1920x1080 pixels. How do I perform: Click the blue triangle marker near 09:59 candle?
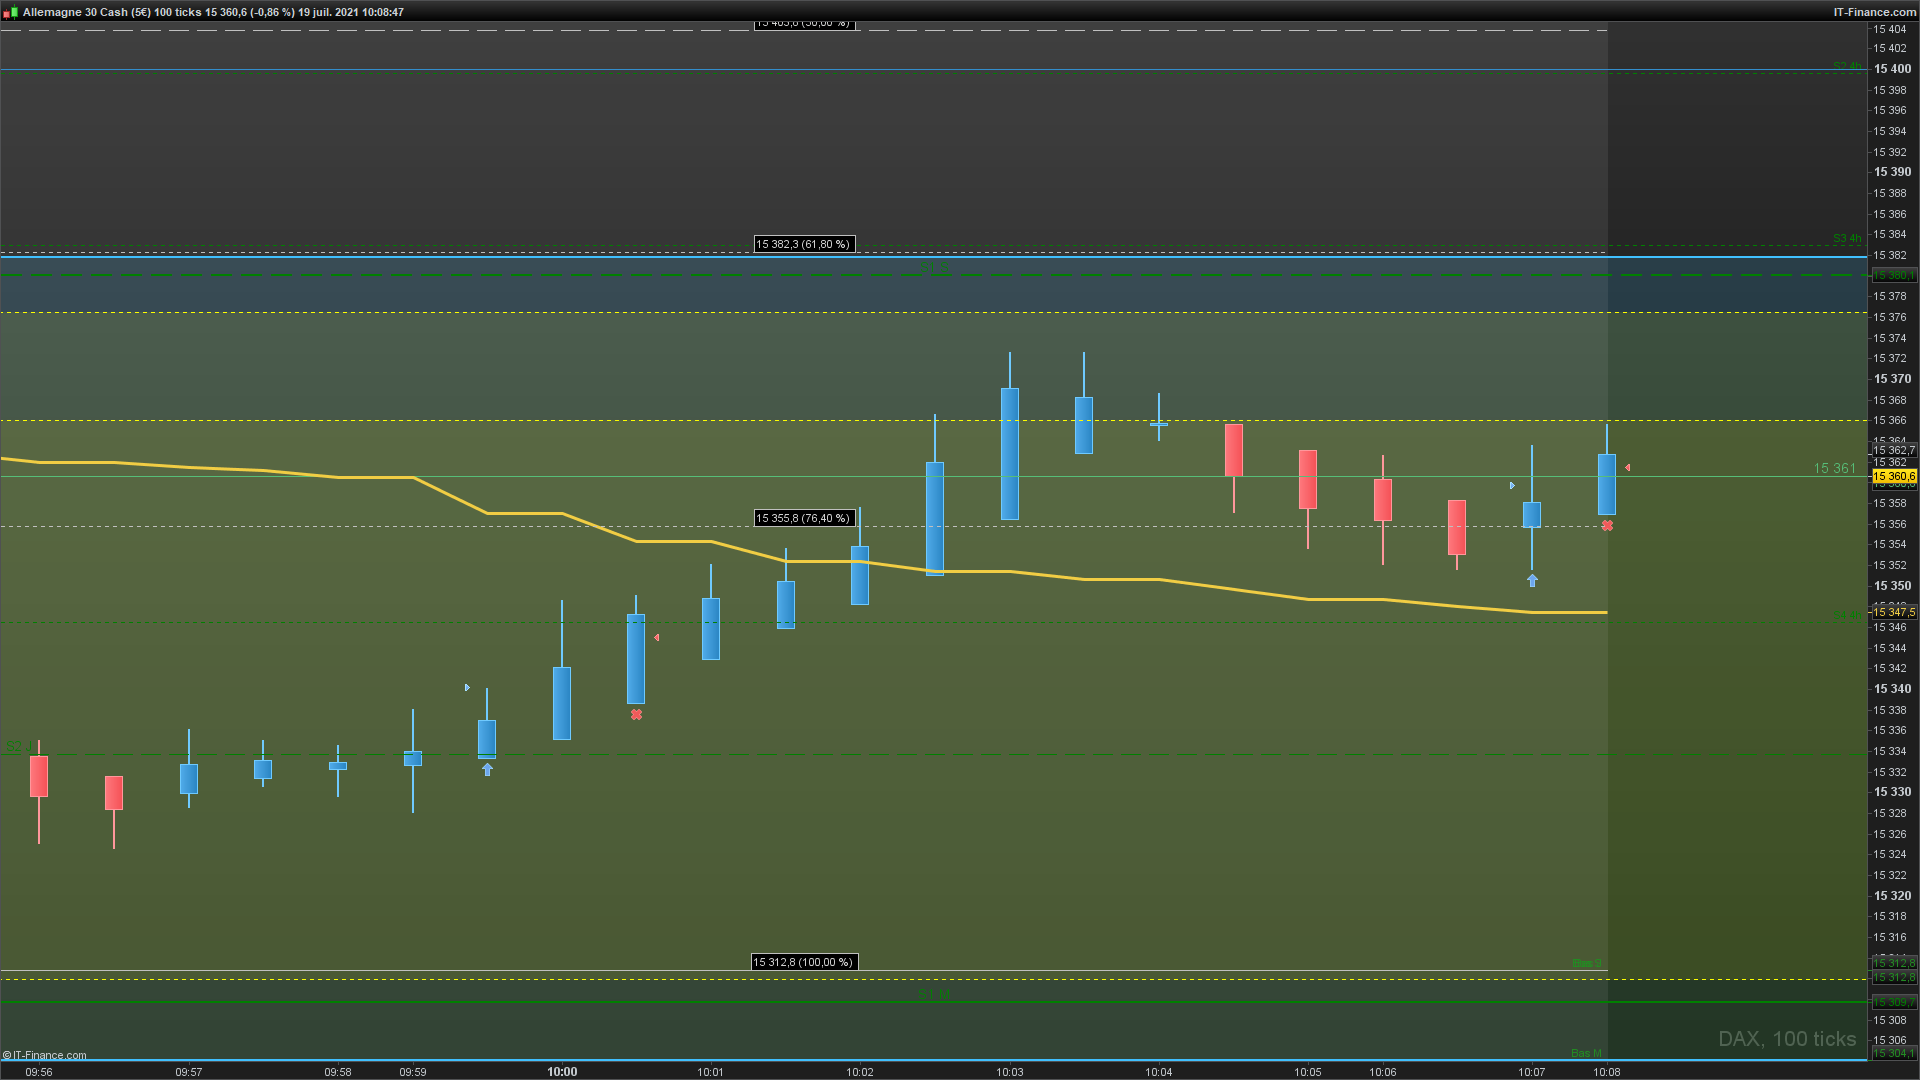[467, 688]
